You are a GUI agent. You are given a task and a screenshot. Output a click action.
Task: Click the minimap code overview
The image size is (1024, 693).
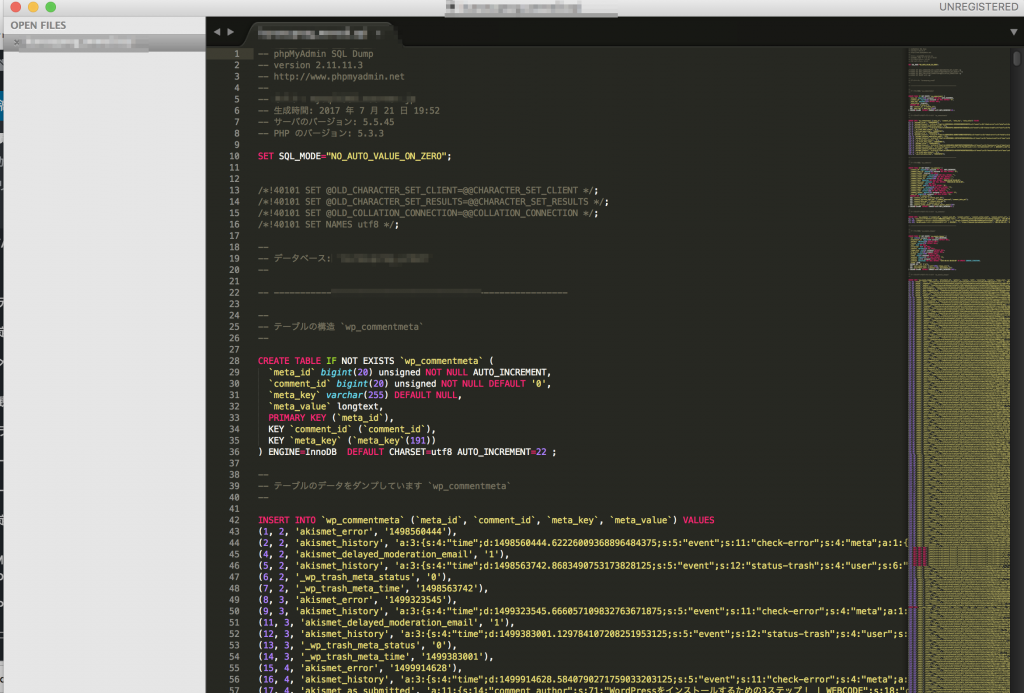pos(958,369)
